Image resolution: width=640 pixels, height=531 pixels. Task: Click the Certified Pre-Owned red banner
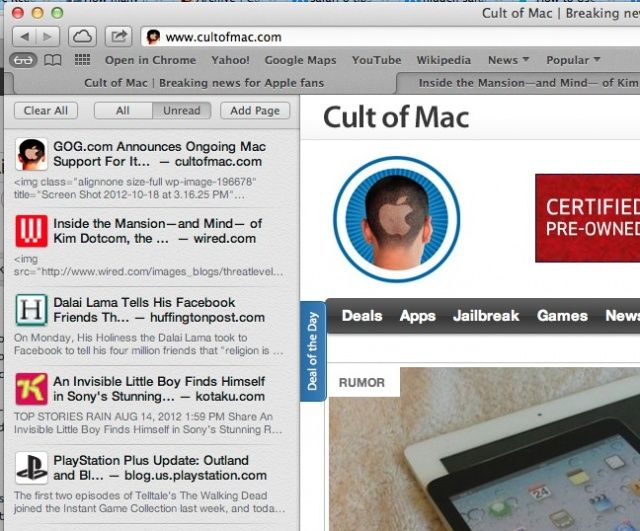tap(588, 218)
